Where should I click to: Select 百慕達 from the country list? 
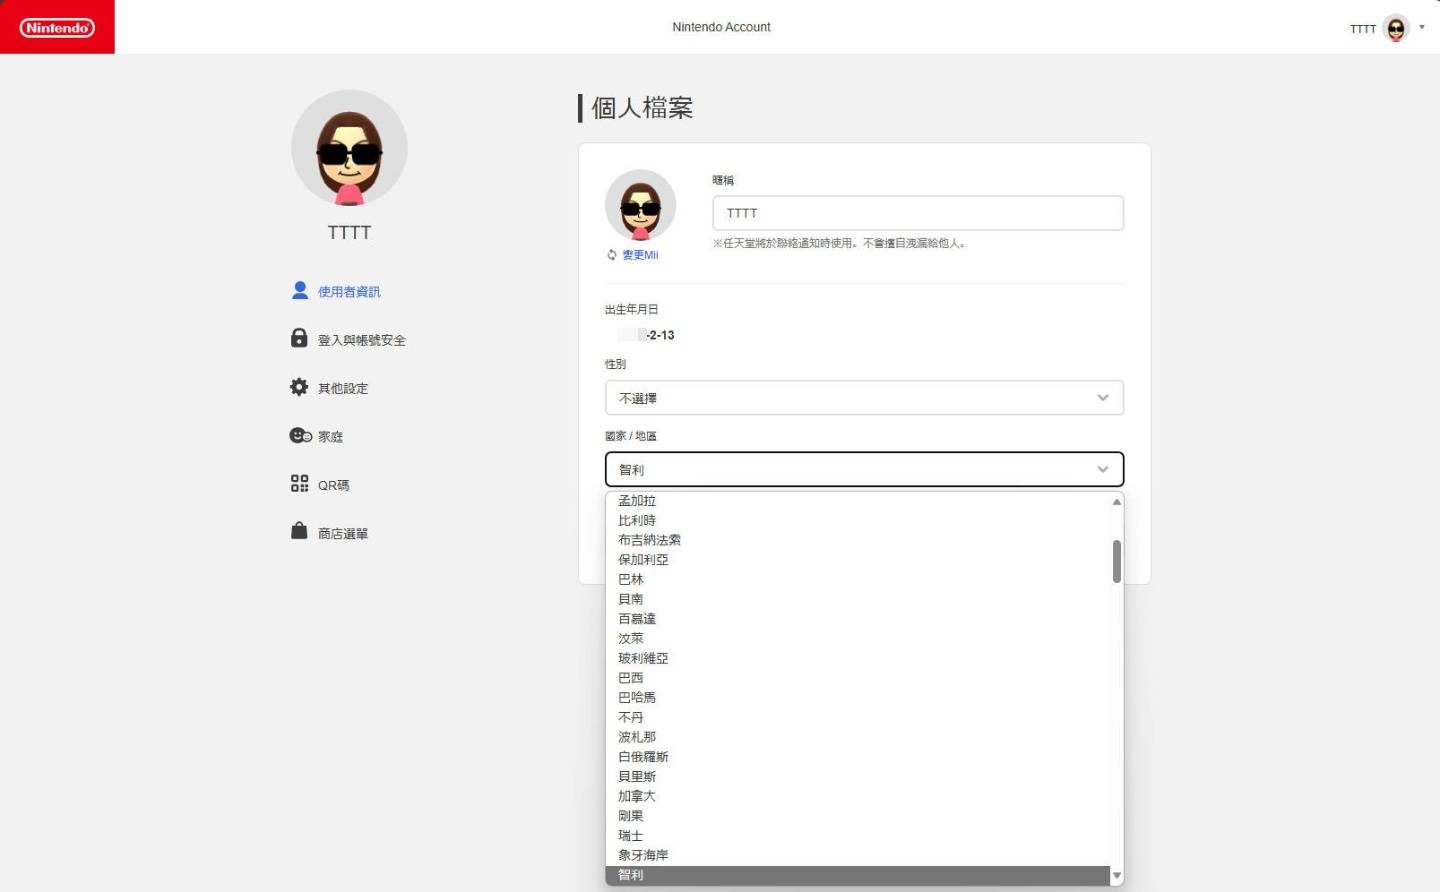(858, 619)
